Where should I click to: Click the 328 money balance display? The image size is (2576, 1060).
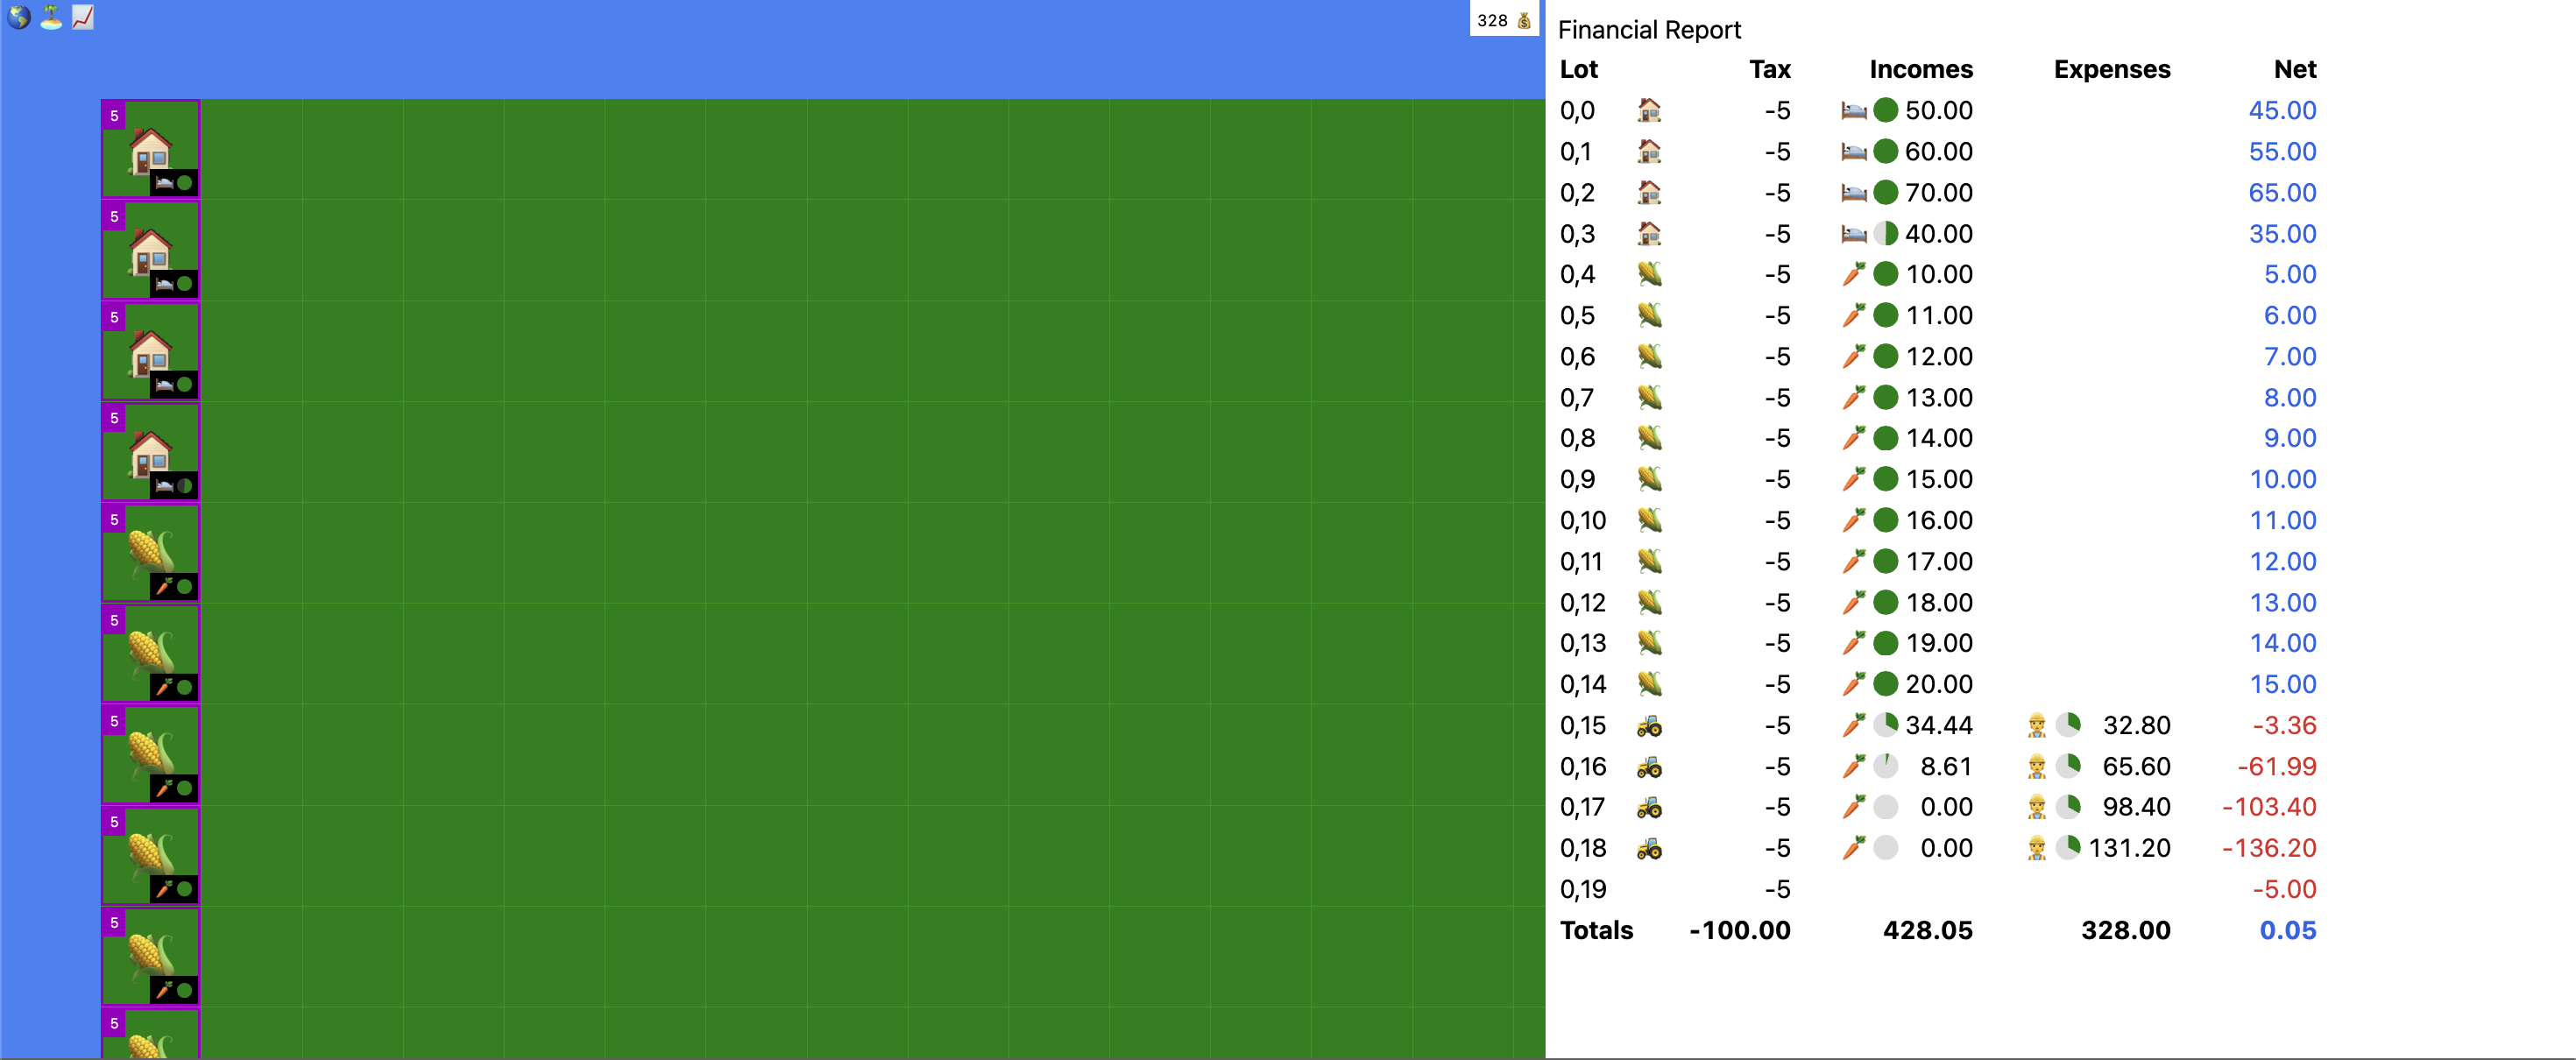(1492, 20)
